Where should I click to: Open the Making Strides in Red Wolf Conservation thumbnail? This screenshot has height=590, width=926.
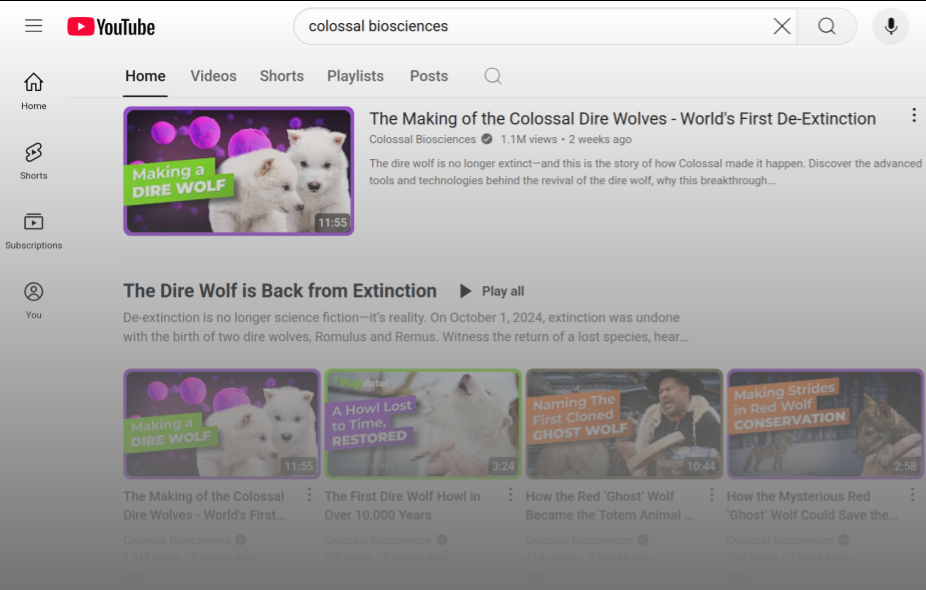pyautogui.click(x=825, y=423)
